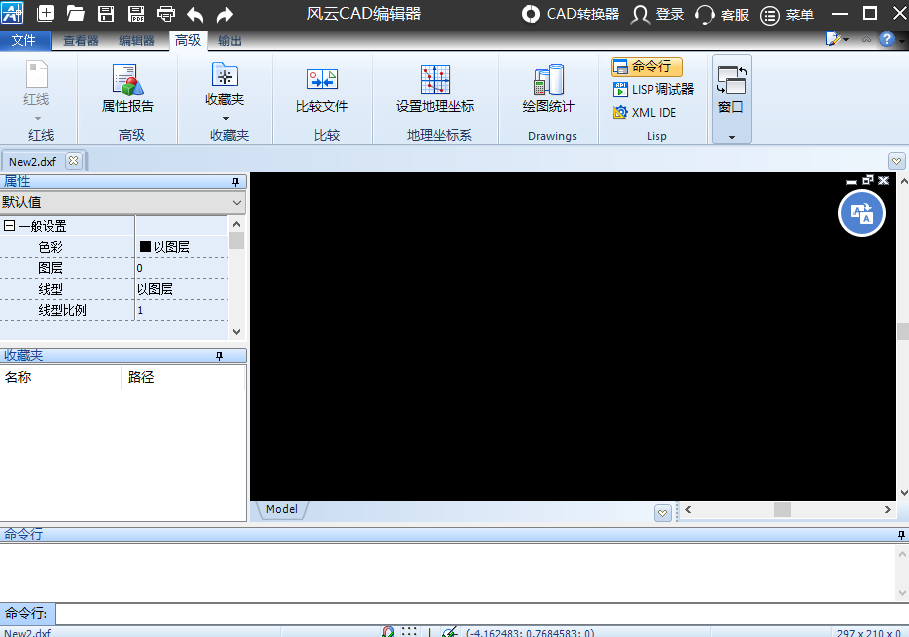
Task: Switch to the 输出 tab
Action: coord(230,41)
